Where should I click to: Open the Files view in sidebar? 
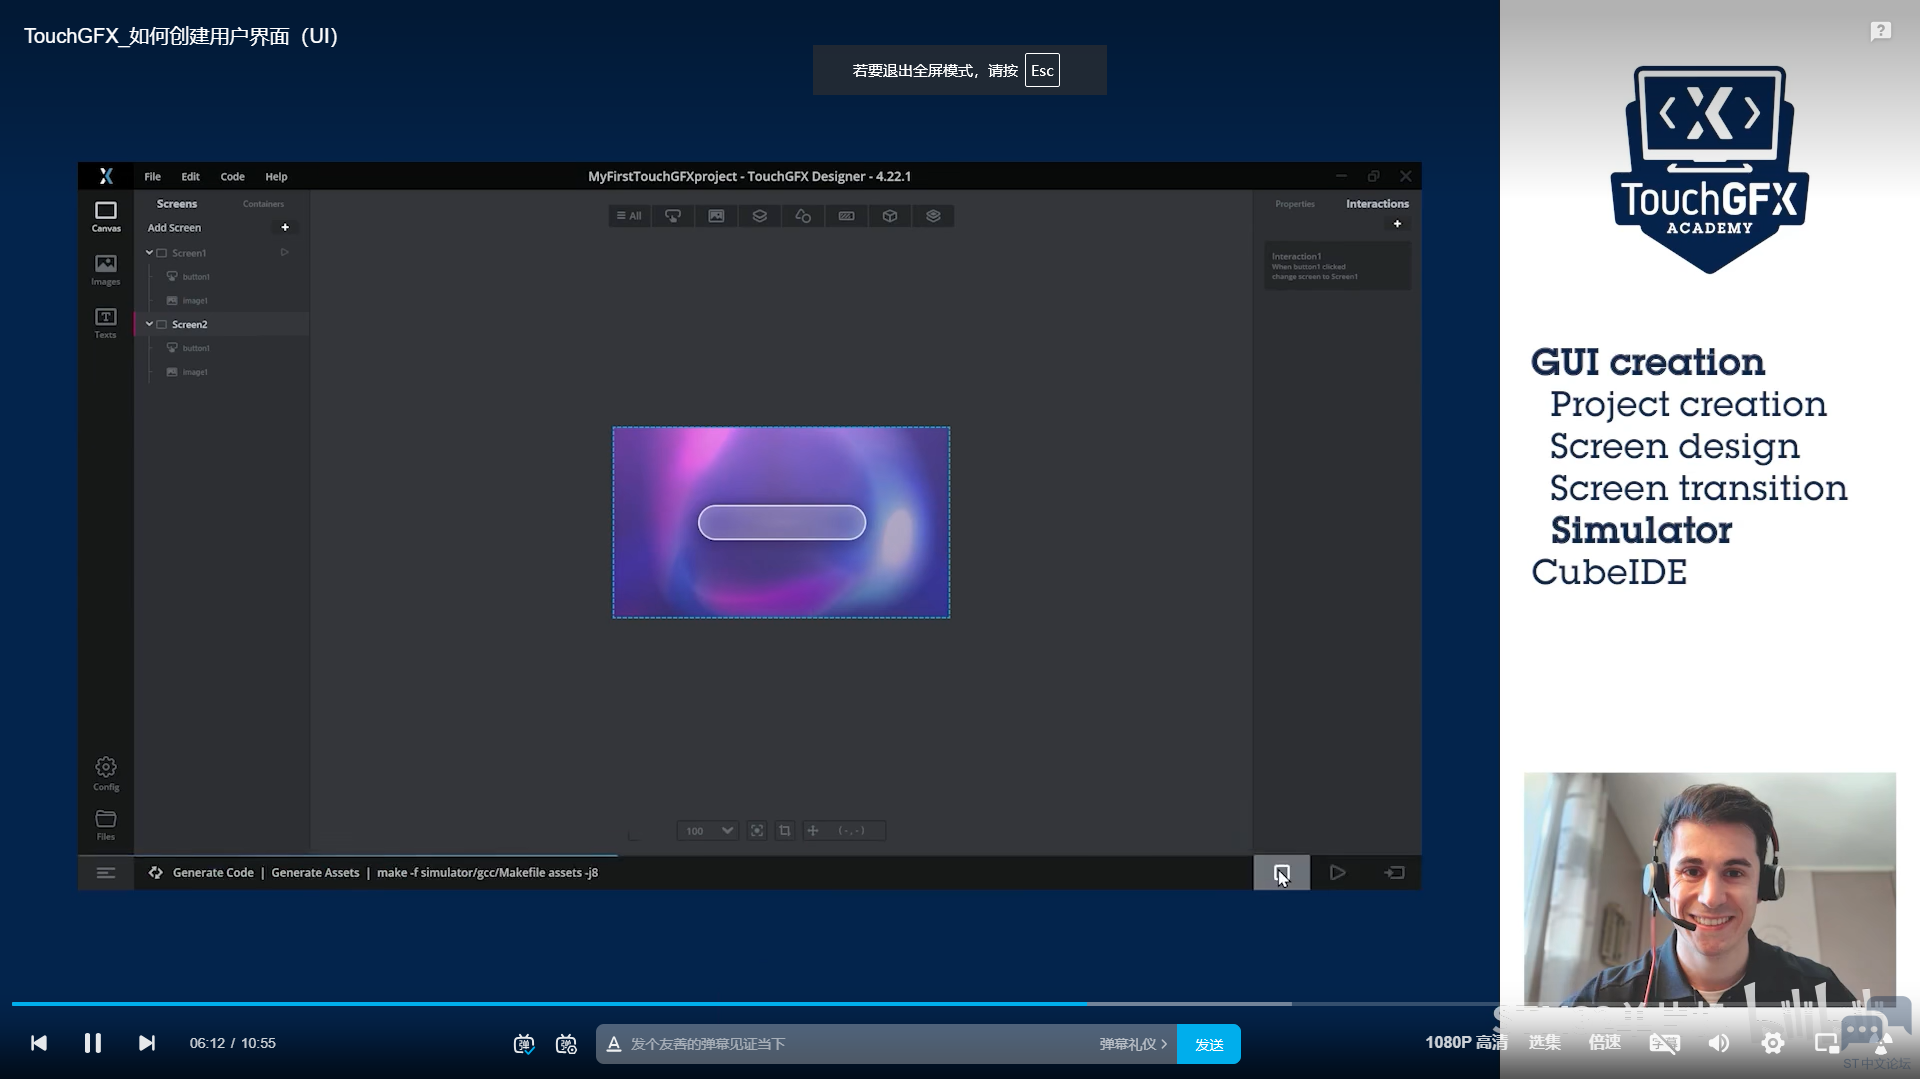(105, 825)
